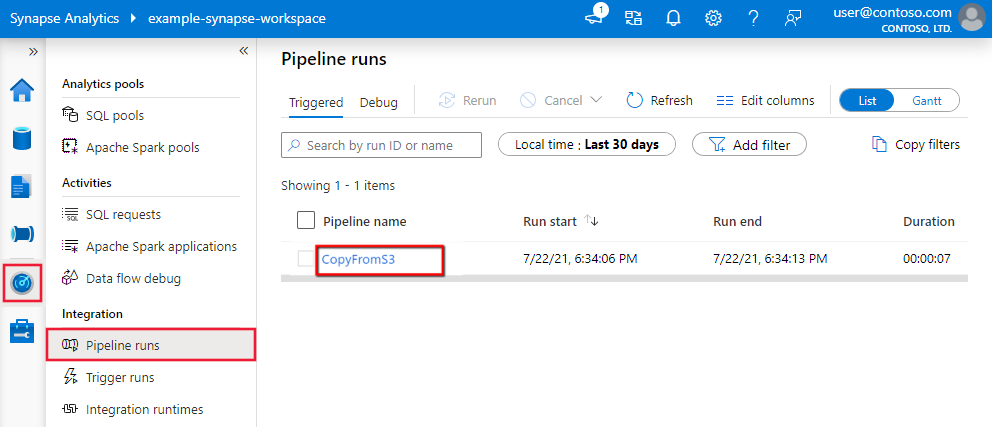The height and width of the screenshot is (427, 992).
Task: Expand the left navigation rail
Action: pyautogui.click(x=32, y=51)
